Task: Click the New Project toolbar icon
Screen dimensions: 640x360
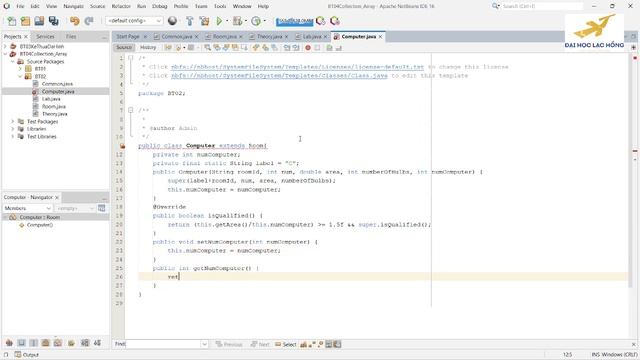Action: 25,21
